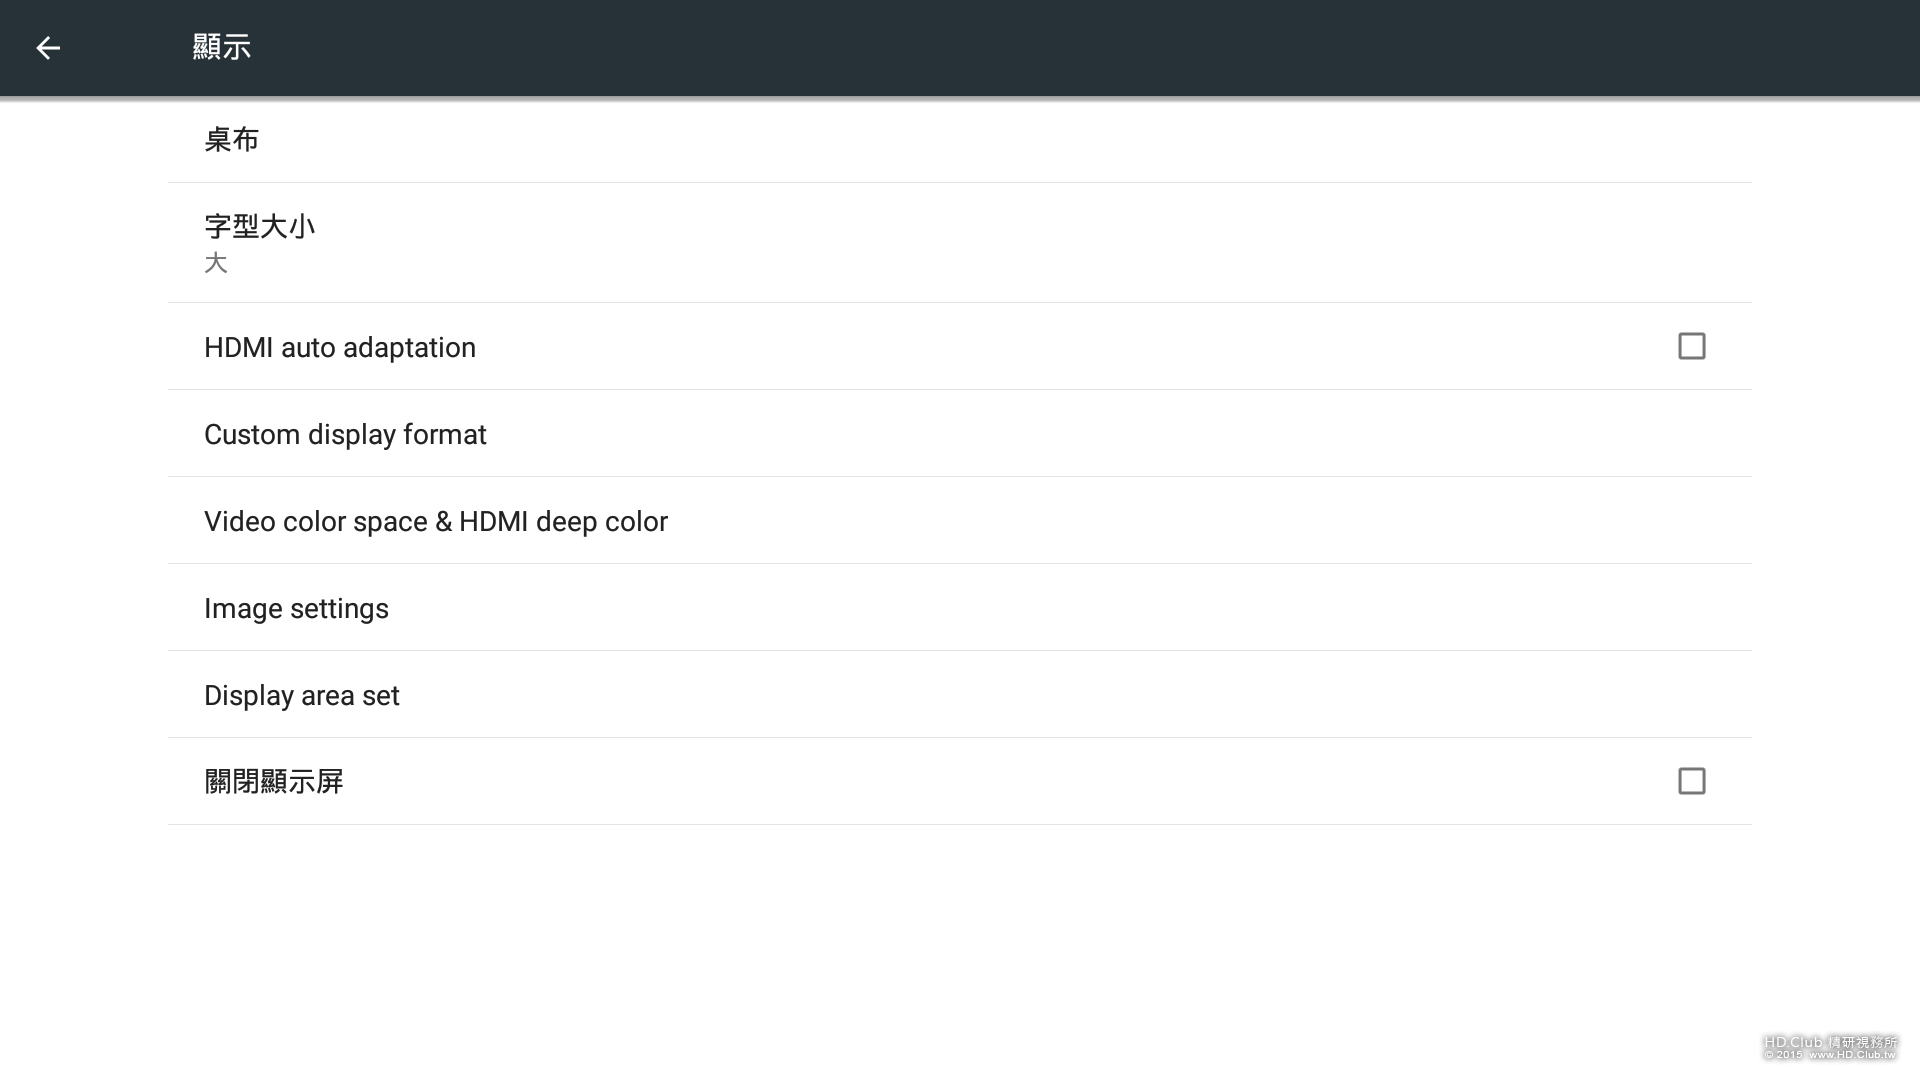1920x1080 pixels.
Task: Open Image settings
Action: 296,609
